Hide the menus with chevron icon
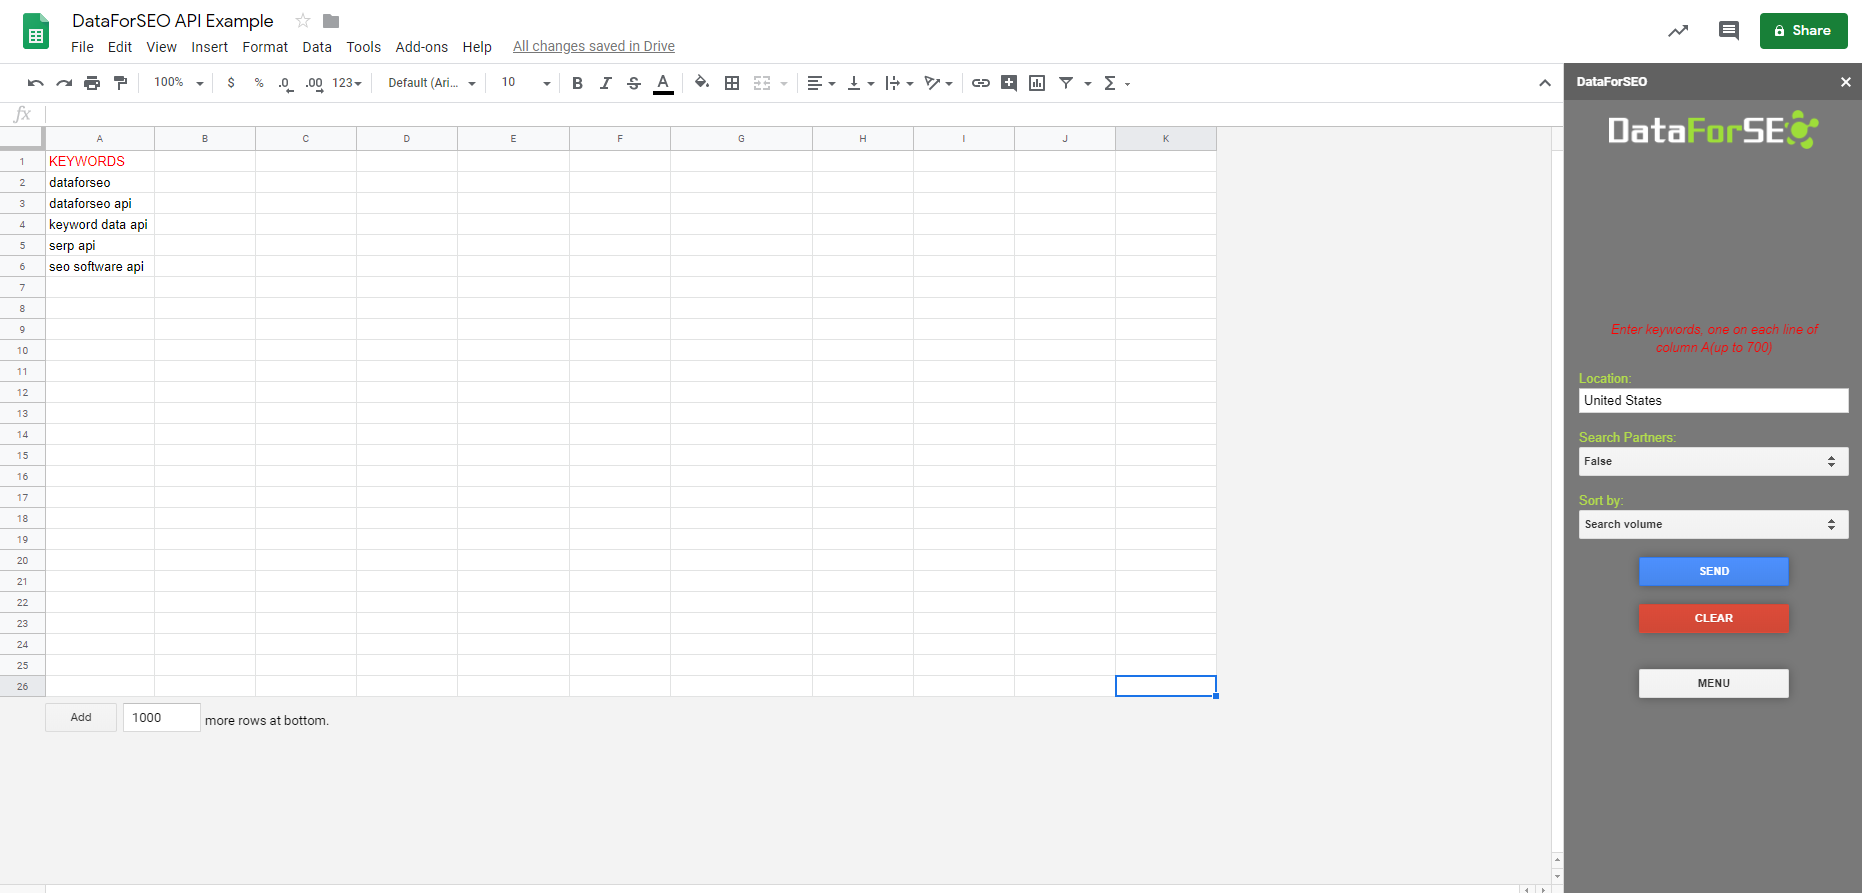1862x893 pixels. point(1545,83)
